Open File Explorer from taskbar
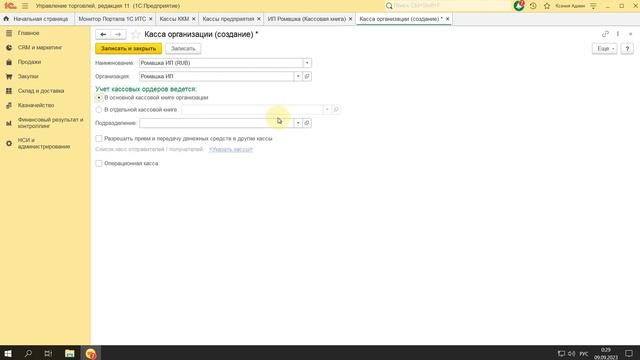This screenshot has width=640, height=360. click(x=70, y=353)
